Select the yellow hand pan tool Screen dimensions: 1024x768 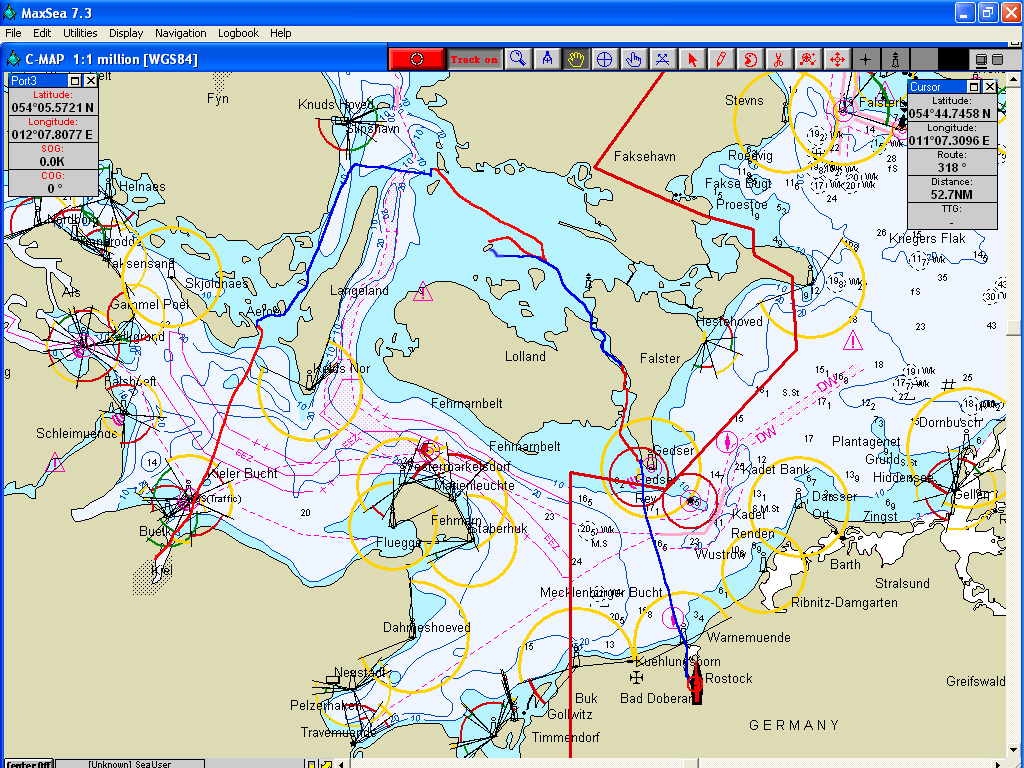coord(575,59)
